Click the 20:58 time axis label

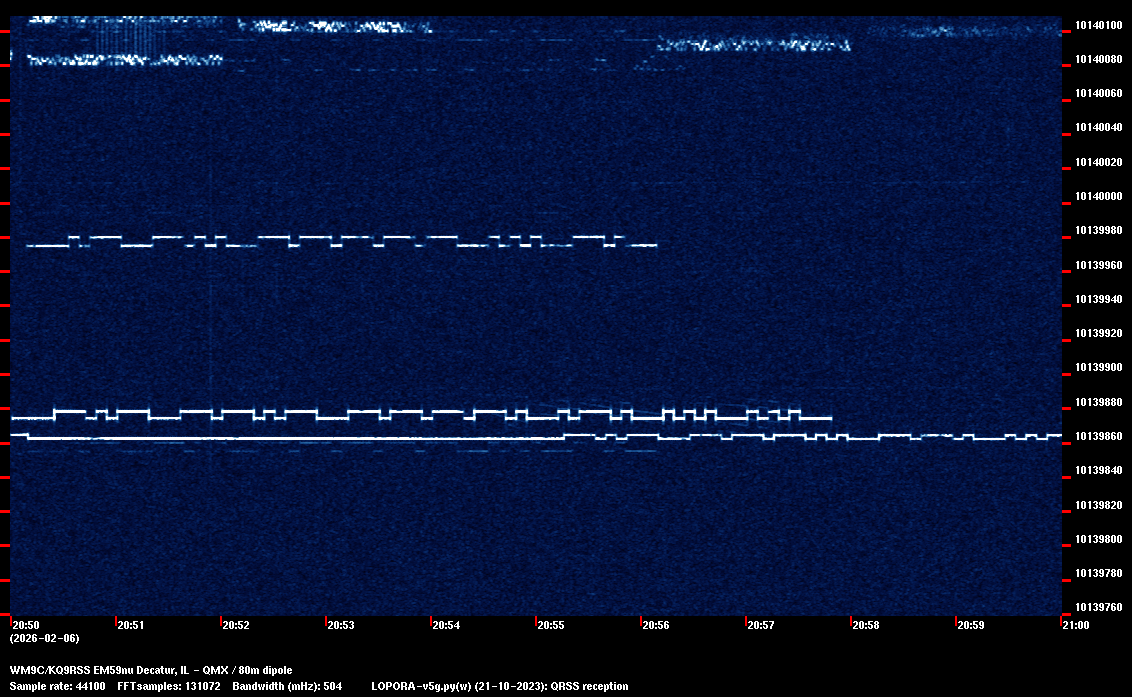[x=865, y=625]
